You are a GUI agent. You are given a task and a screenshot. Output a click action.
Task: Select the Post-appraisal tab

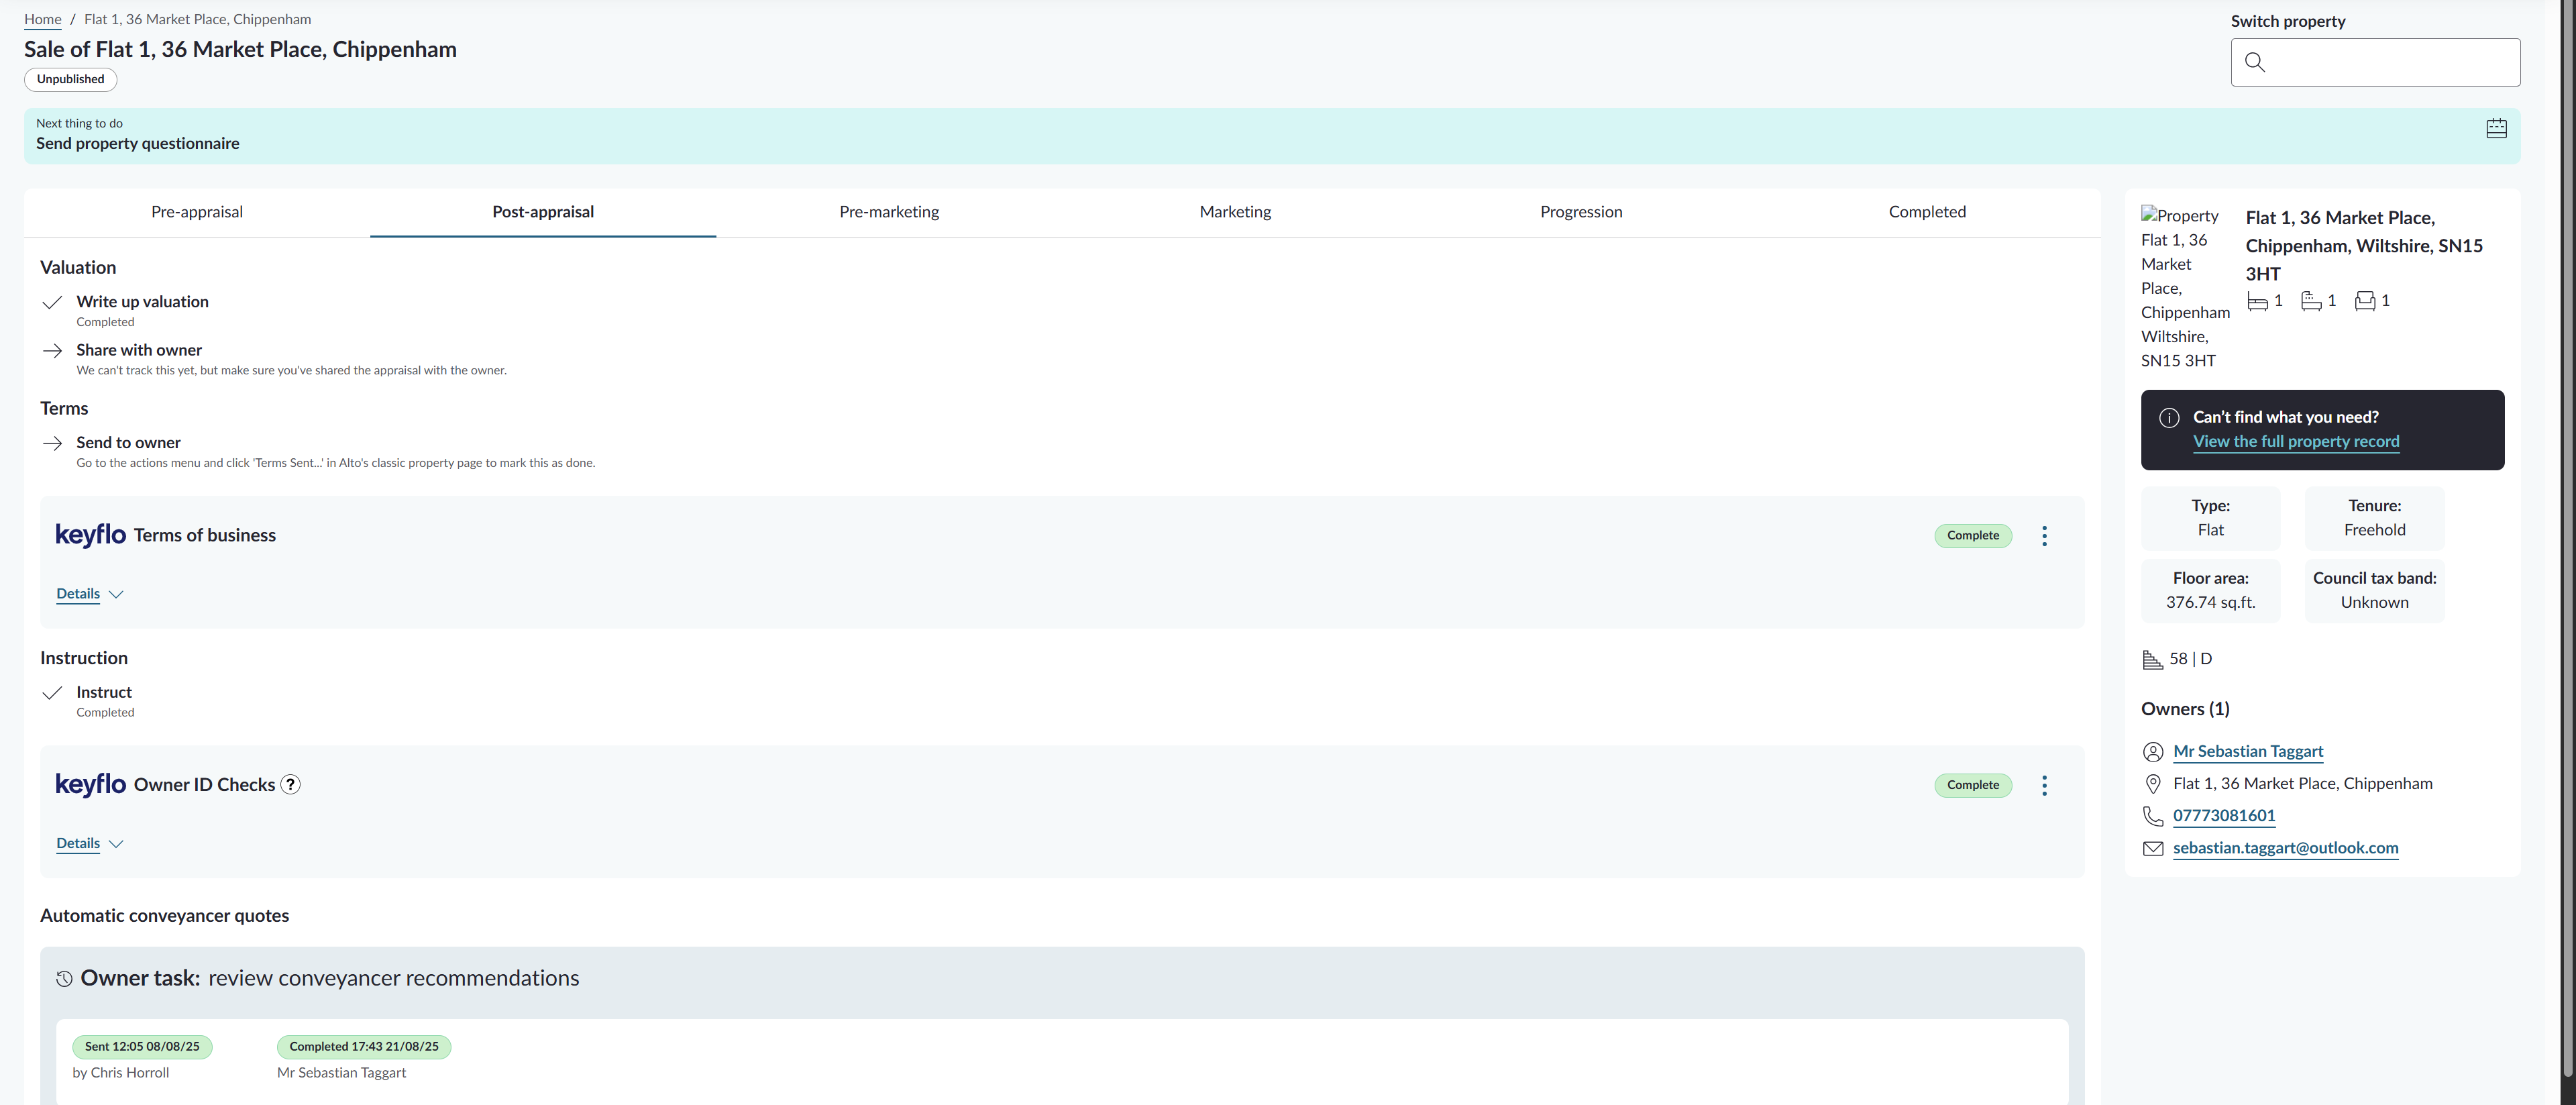543,212
